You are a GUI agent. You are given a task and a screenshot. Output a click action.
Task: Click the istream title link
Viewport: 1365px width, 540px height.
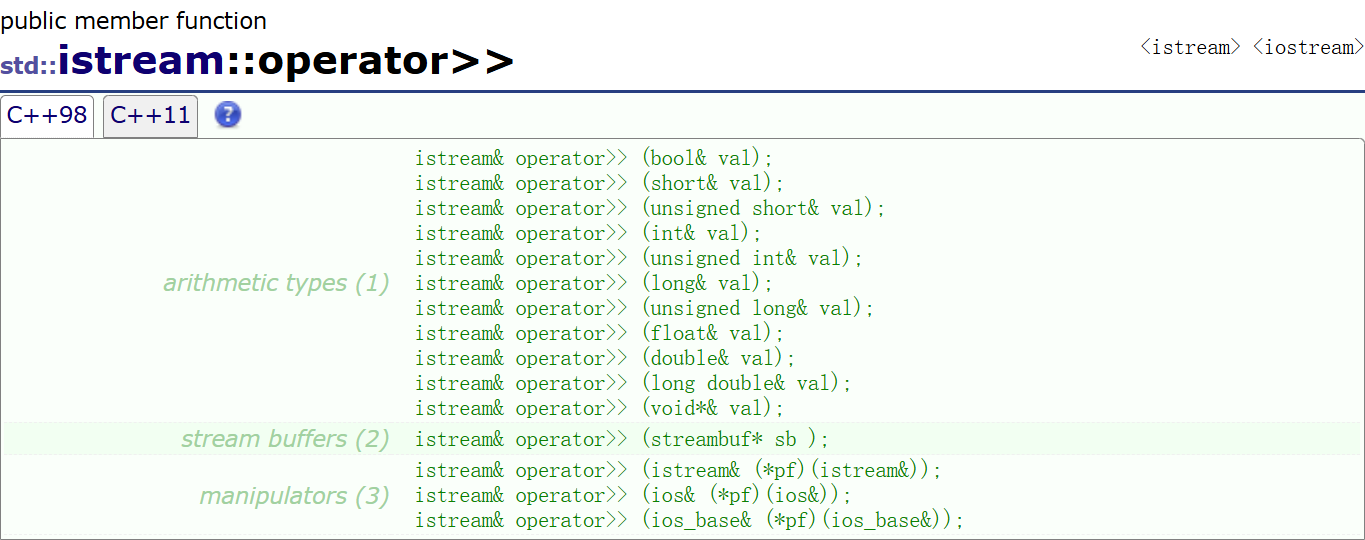coord(141,61)
